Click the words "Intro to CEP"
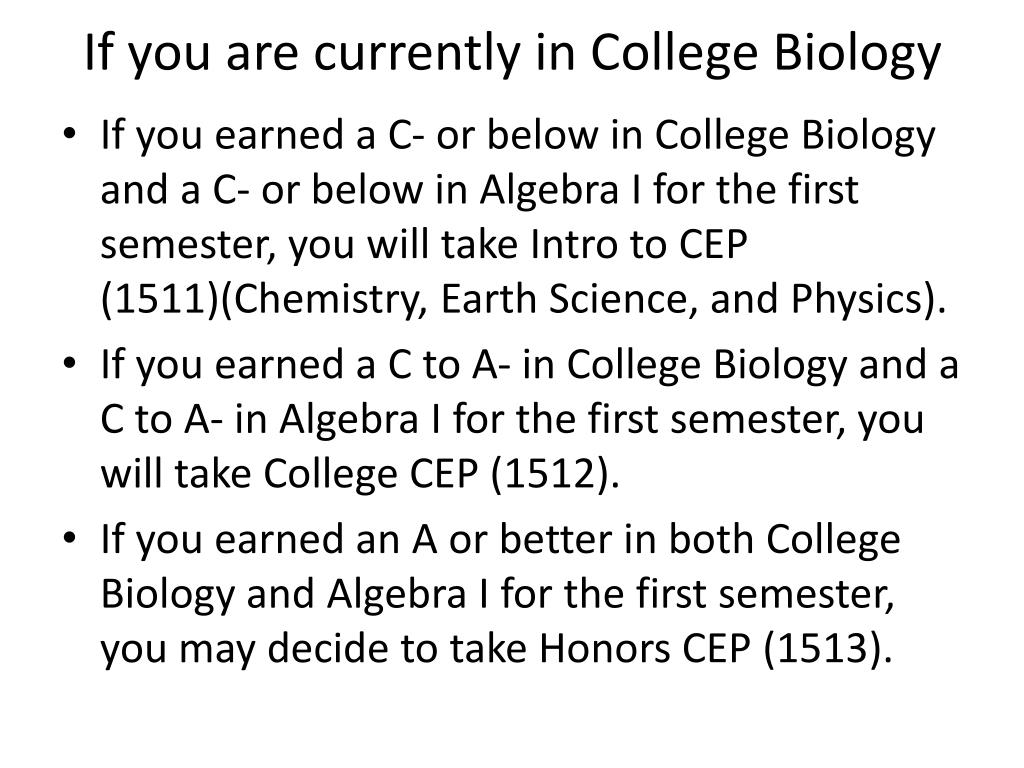This screenshot has width=1024, height=768. click(639, 244)
